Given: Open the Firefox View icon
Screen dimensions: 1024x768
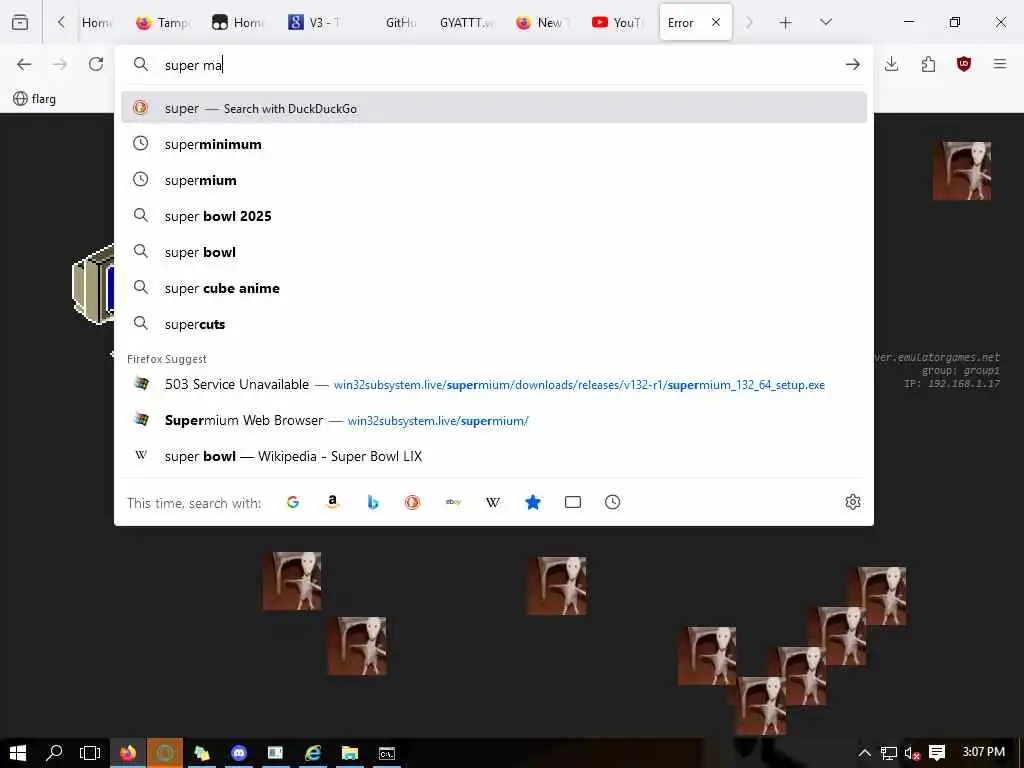Looking at the screenshot, I should 20,22.
